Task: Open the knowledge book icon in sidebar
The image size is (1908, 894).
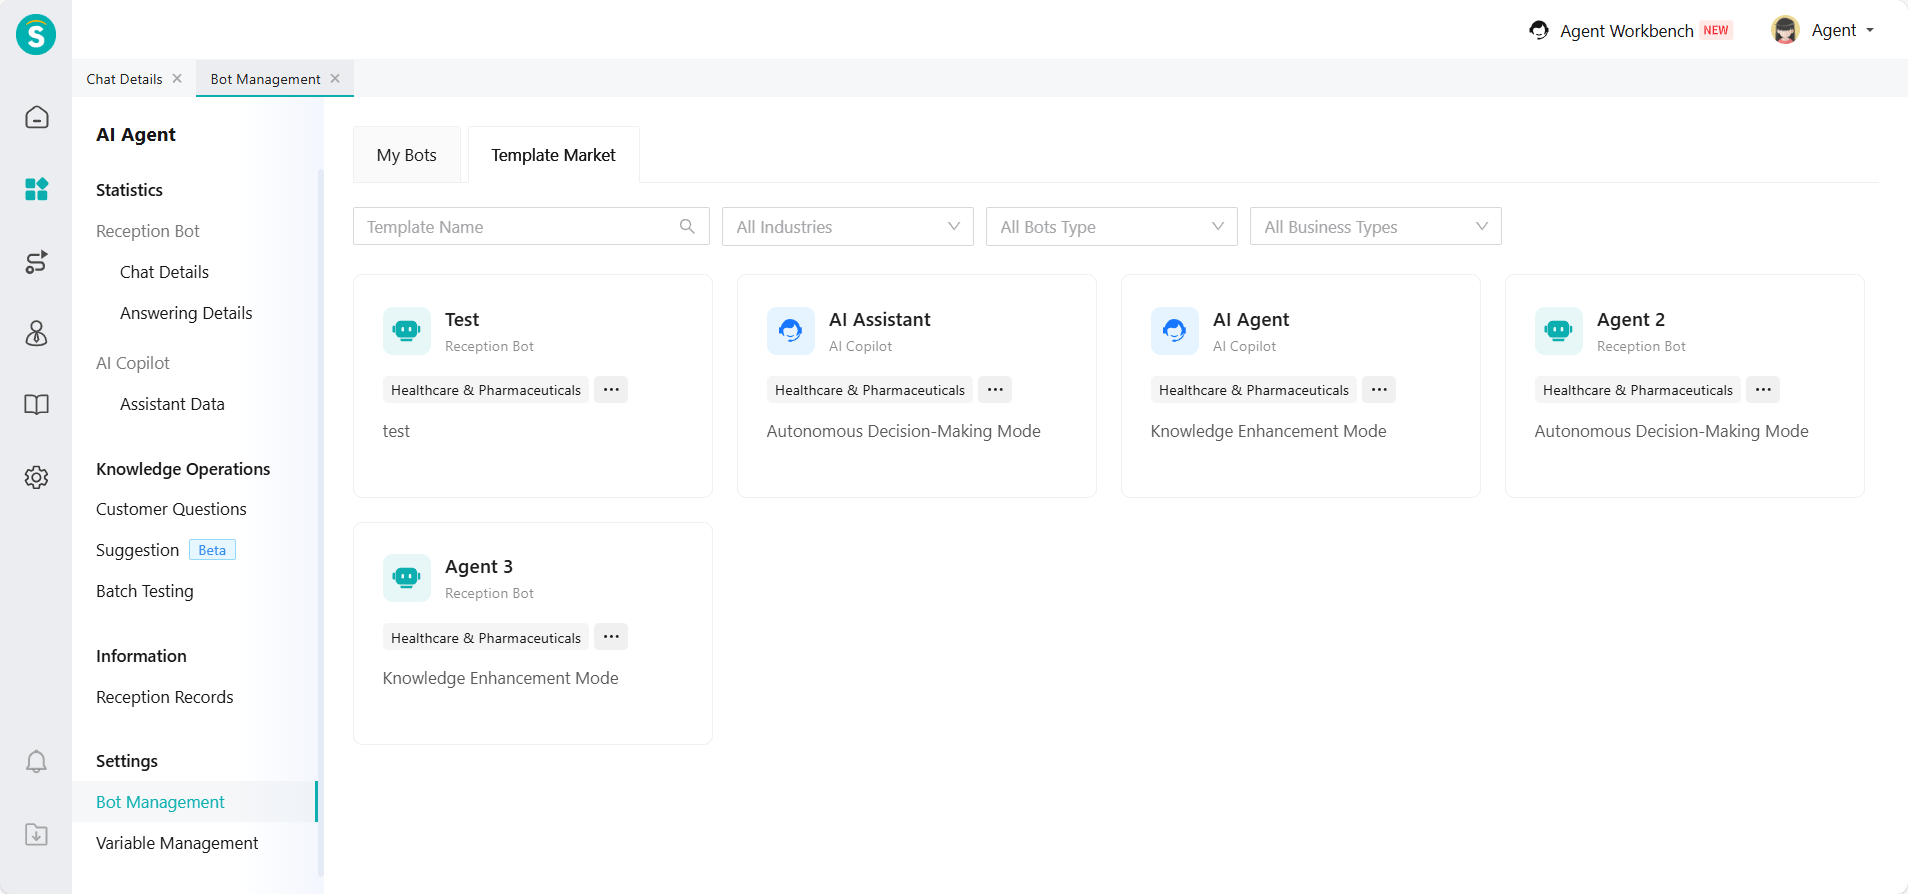Action: (36, 405)
